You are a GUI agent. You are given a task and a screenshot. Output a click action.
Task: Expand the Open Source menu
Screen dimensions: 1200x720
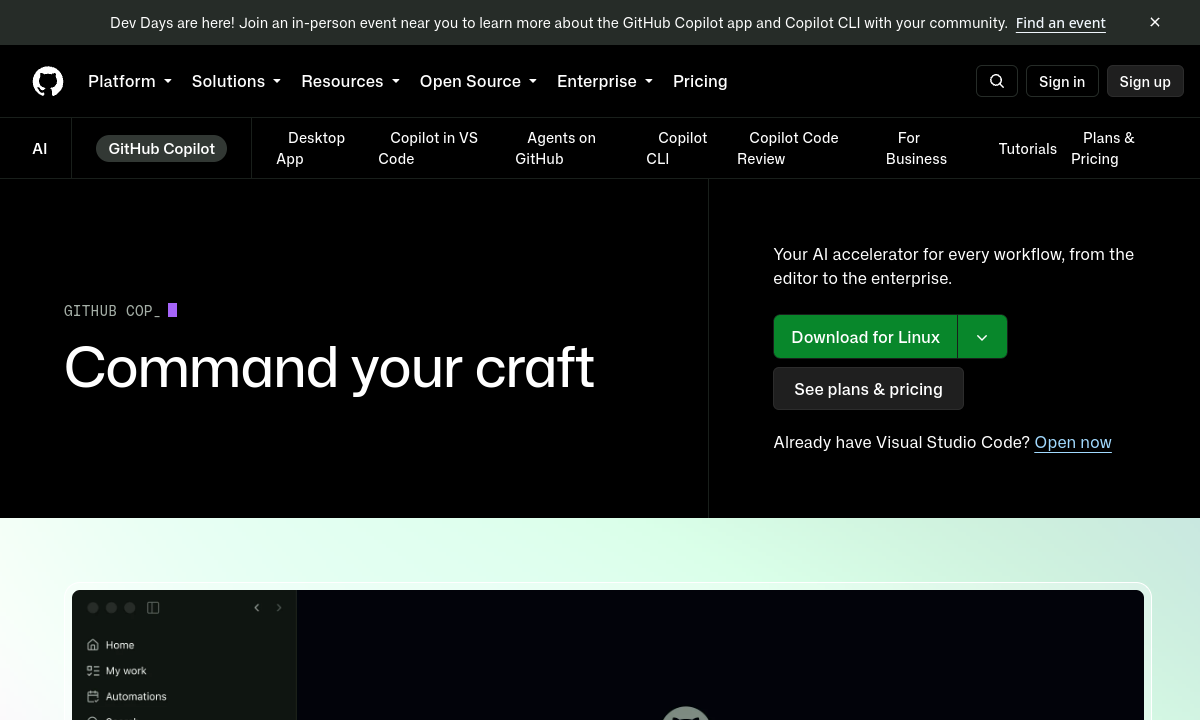(x=478, y=81)
